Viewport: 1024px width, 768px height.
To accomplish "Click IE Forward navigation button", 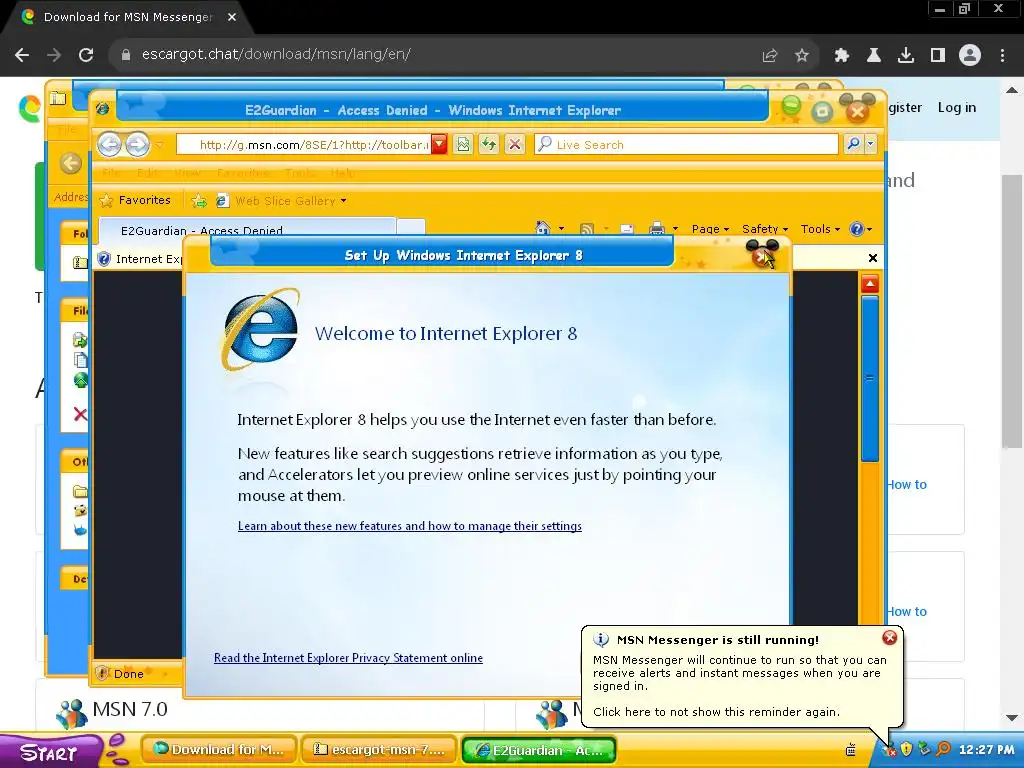I will point(137,144).
